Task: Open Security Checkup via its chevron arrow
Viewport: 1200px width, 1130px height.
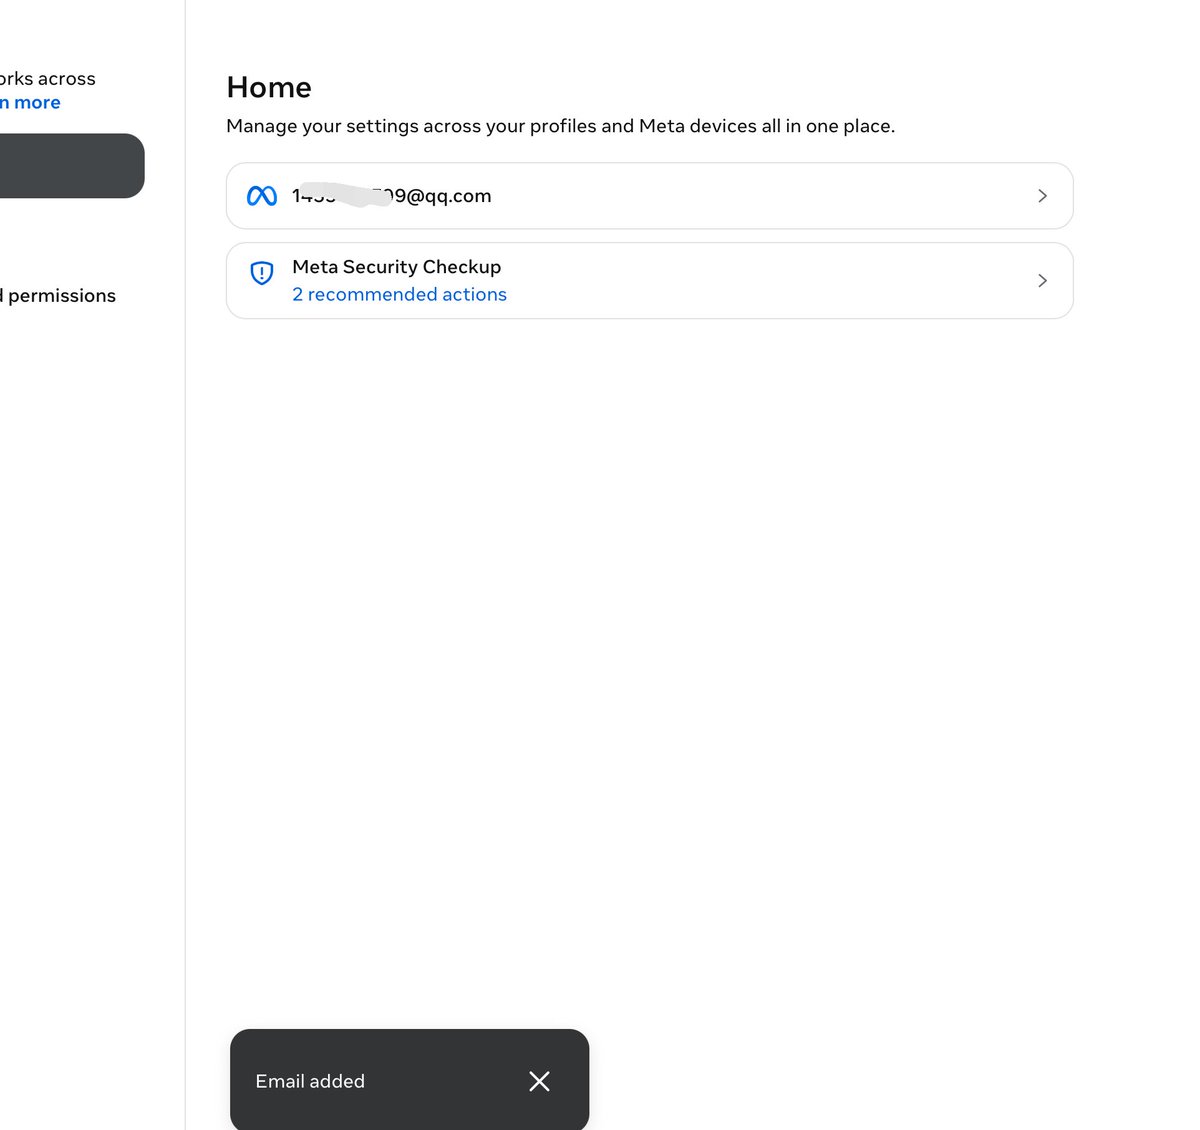Action: point(1042,281)
